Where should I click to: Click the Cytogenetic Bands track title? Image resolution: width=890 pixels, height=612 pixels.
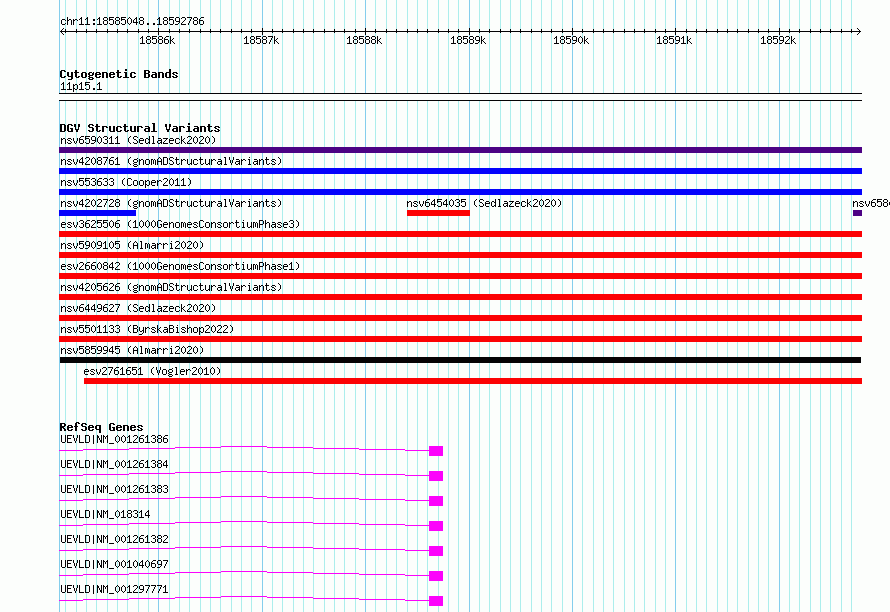pos(119,74)
